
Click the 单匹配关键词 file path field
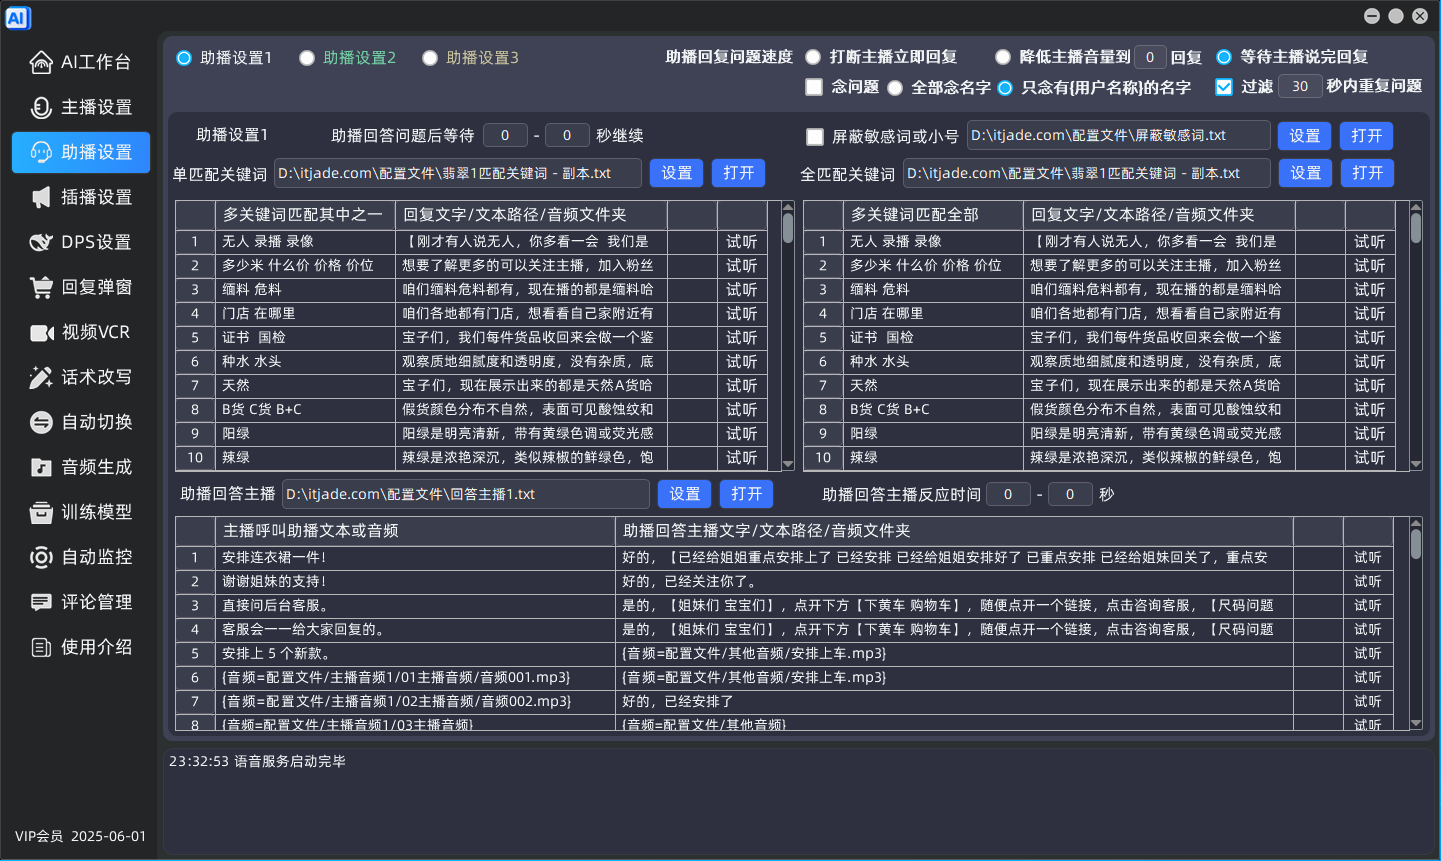pos(457,173)
